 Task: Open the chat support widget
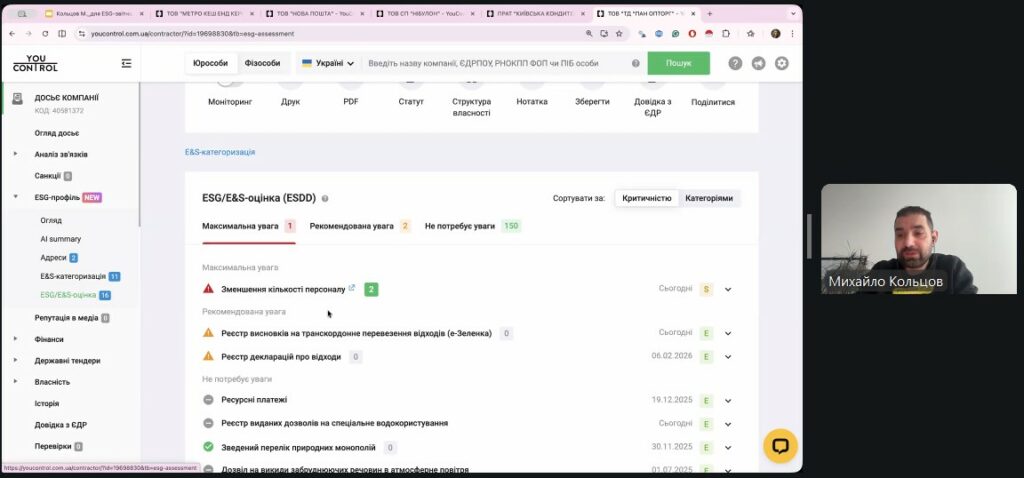pyautogui.click(x=780, y=446)
